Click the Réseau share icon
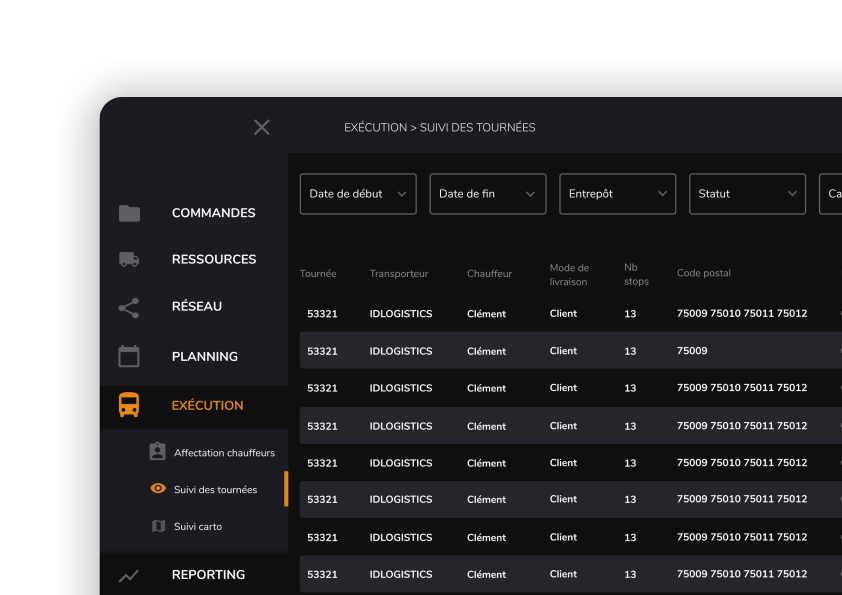 point(129,308)
